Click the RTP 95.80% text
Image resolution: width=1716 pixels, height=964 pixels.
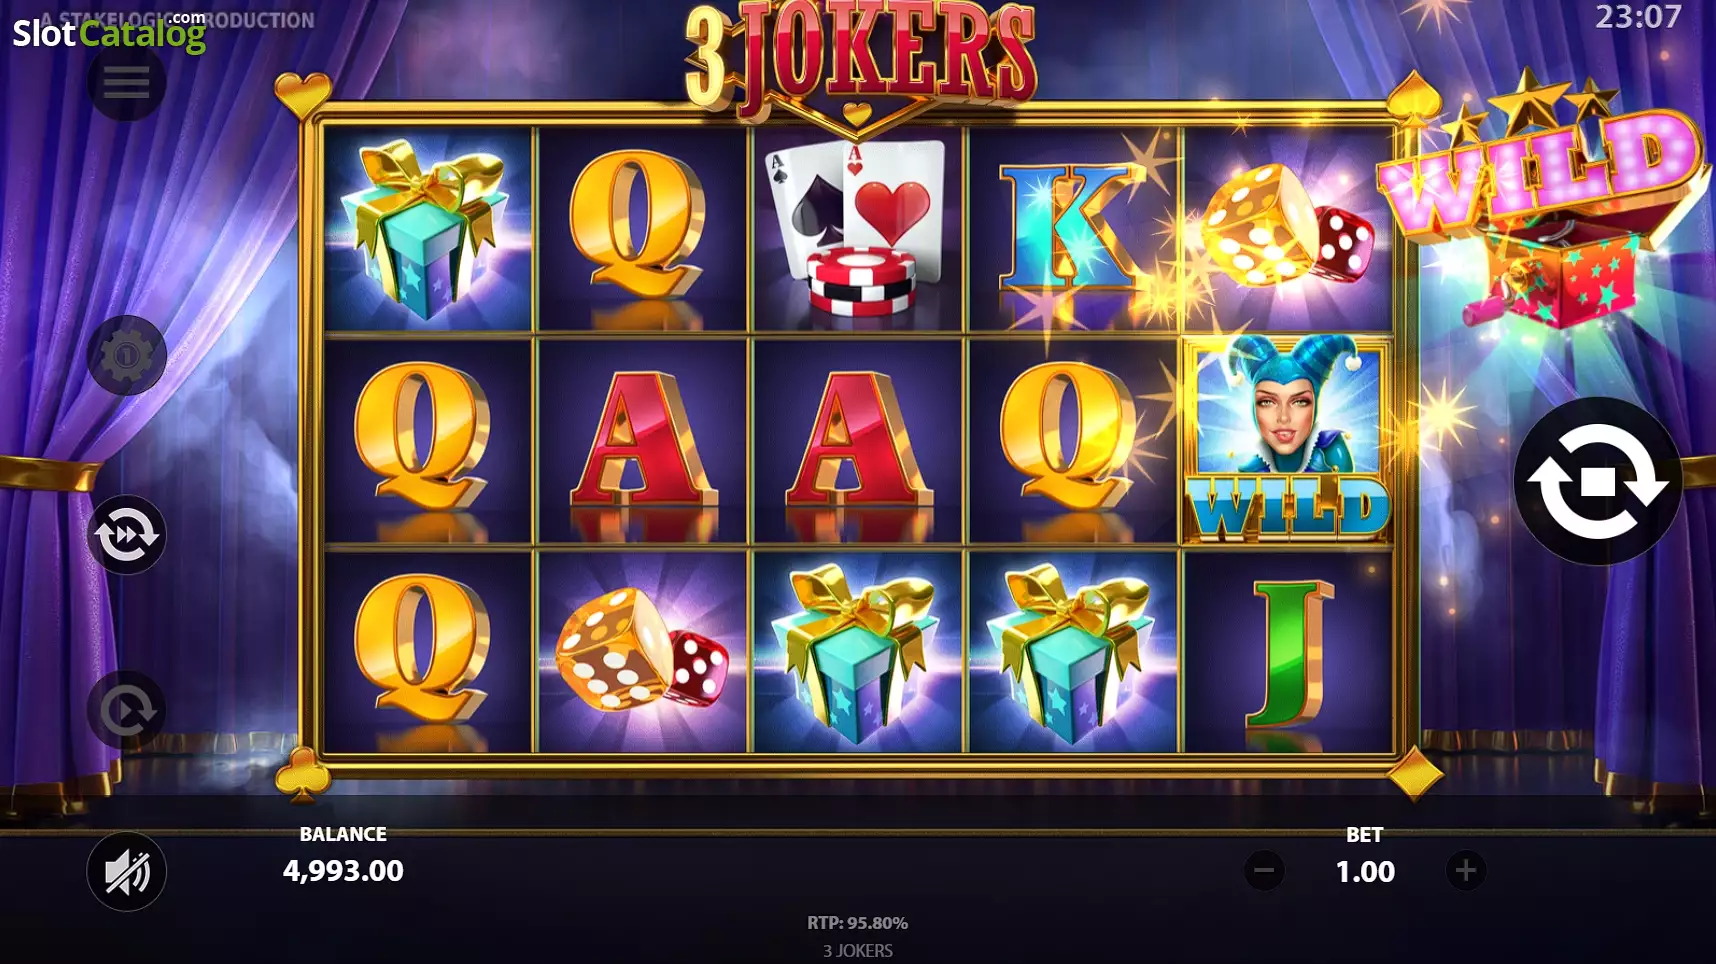[x=858, y=923]
